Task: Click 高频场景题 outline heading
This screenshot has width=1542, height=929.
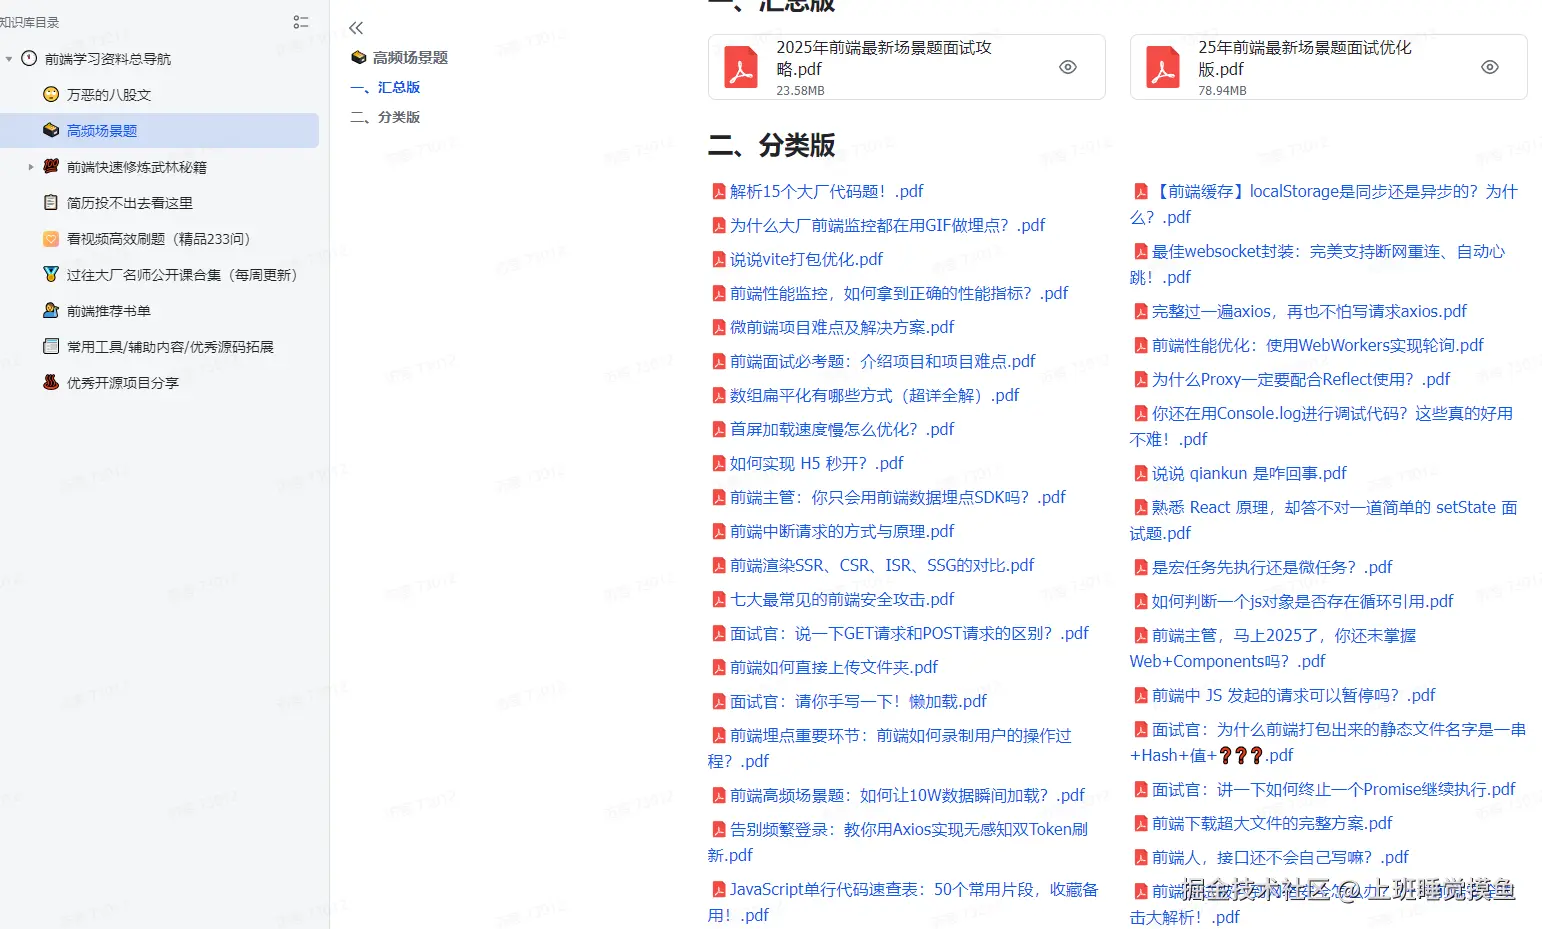Action: 410,58
